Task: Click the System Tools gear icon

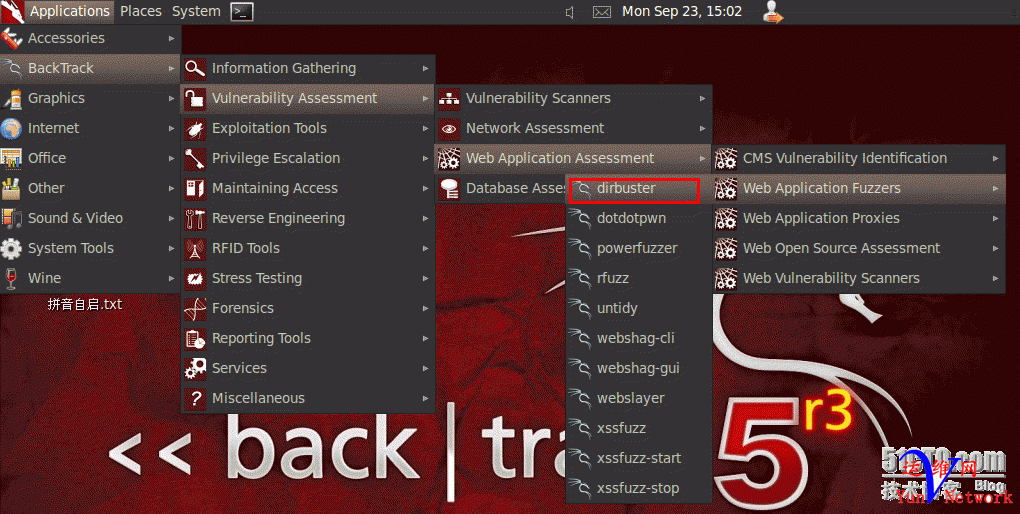Action: point(11,248)
